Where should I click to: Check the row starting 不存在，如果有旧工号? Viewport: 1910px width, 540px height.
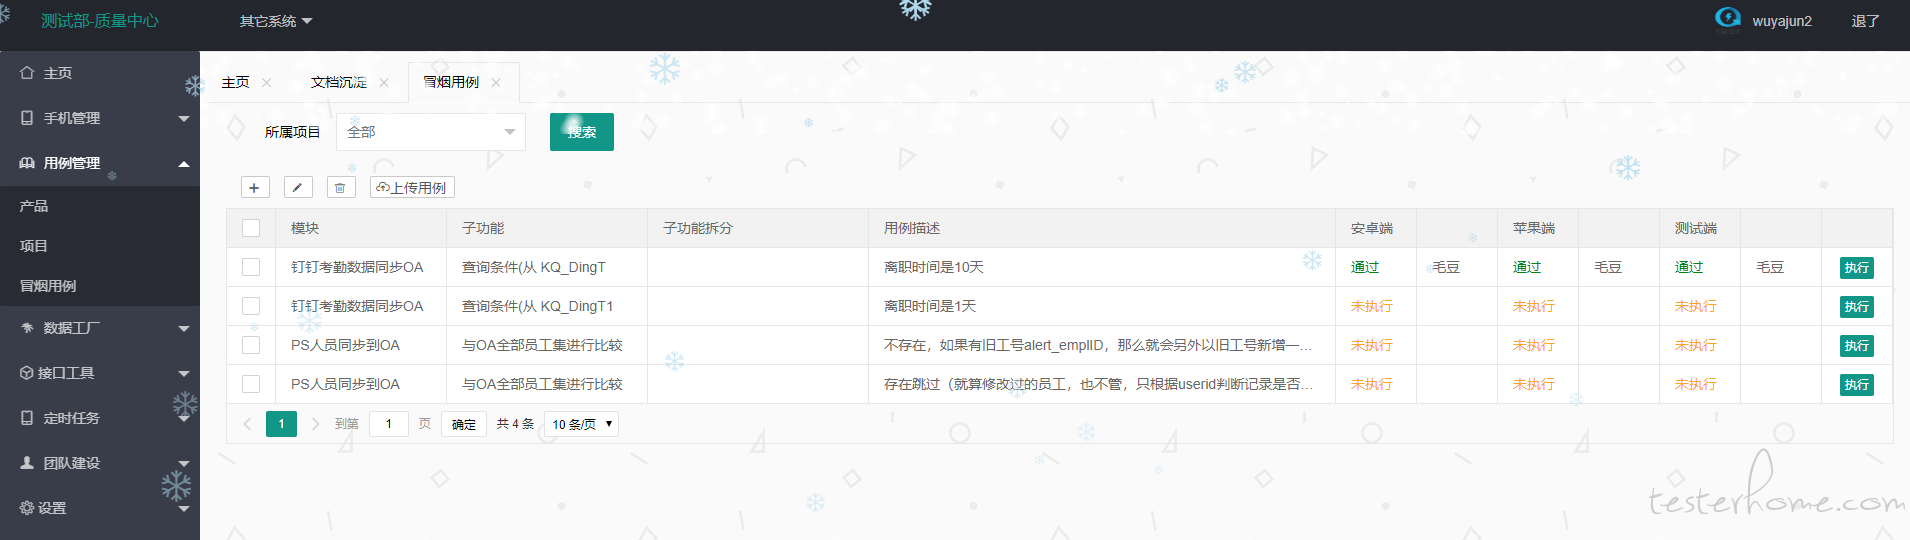tap(251, 345)
